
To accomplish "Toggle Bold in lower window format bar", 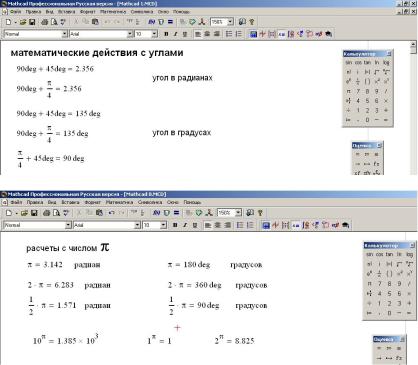I will (x=175, y=225).
